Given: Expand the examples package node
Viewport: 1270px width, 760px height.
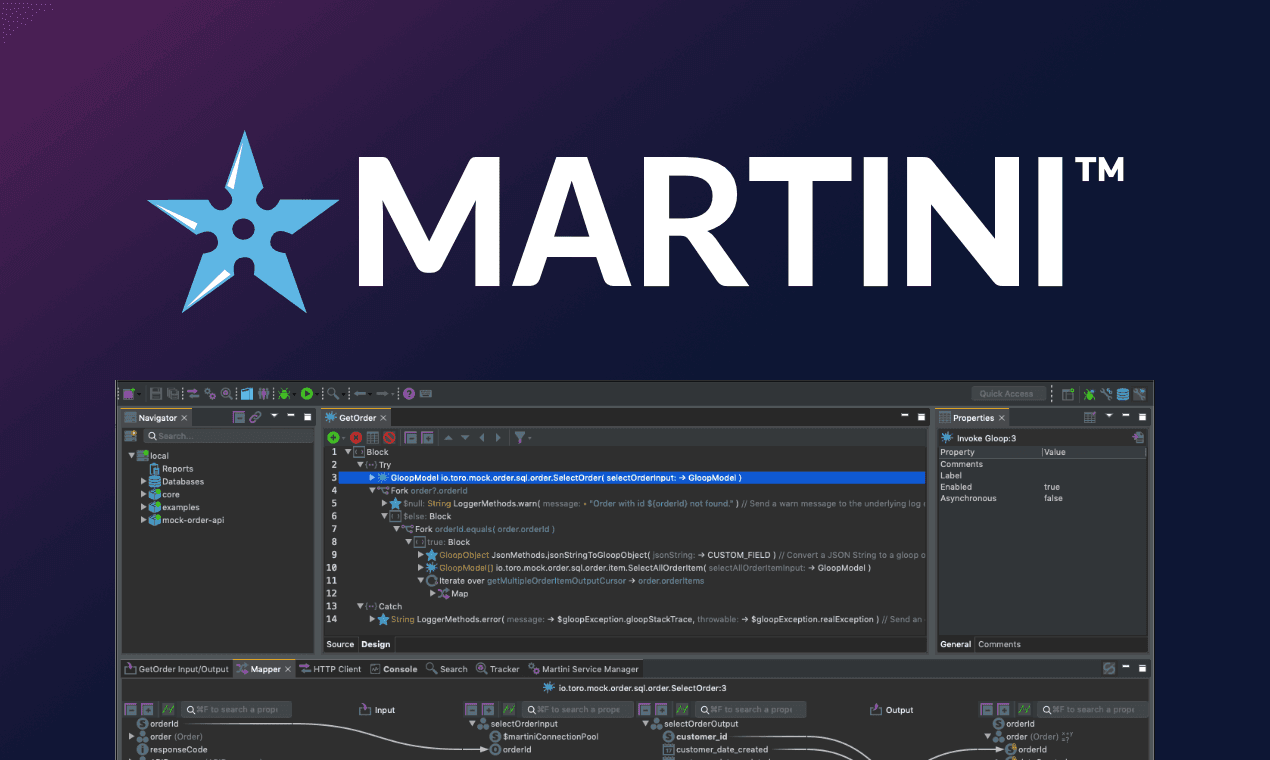Looking at the screenshot, I should 143,507.
